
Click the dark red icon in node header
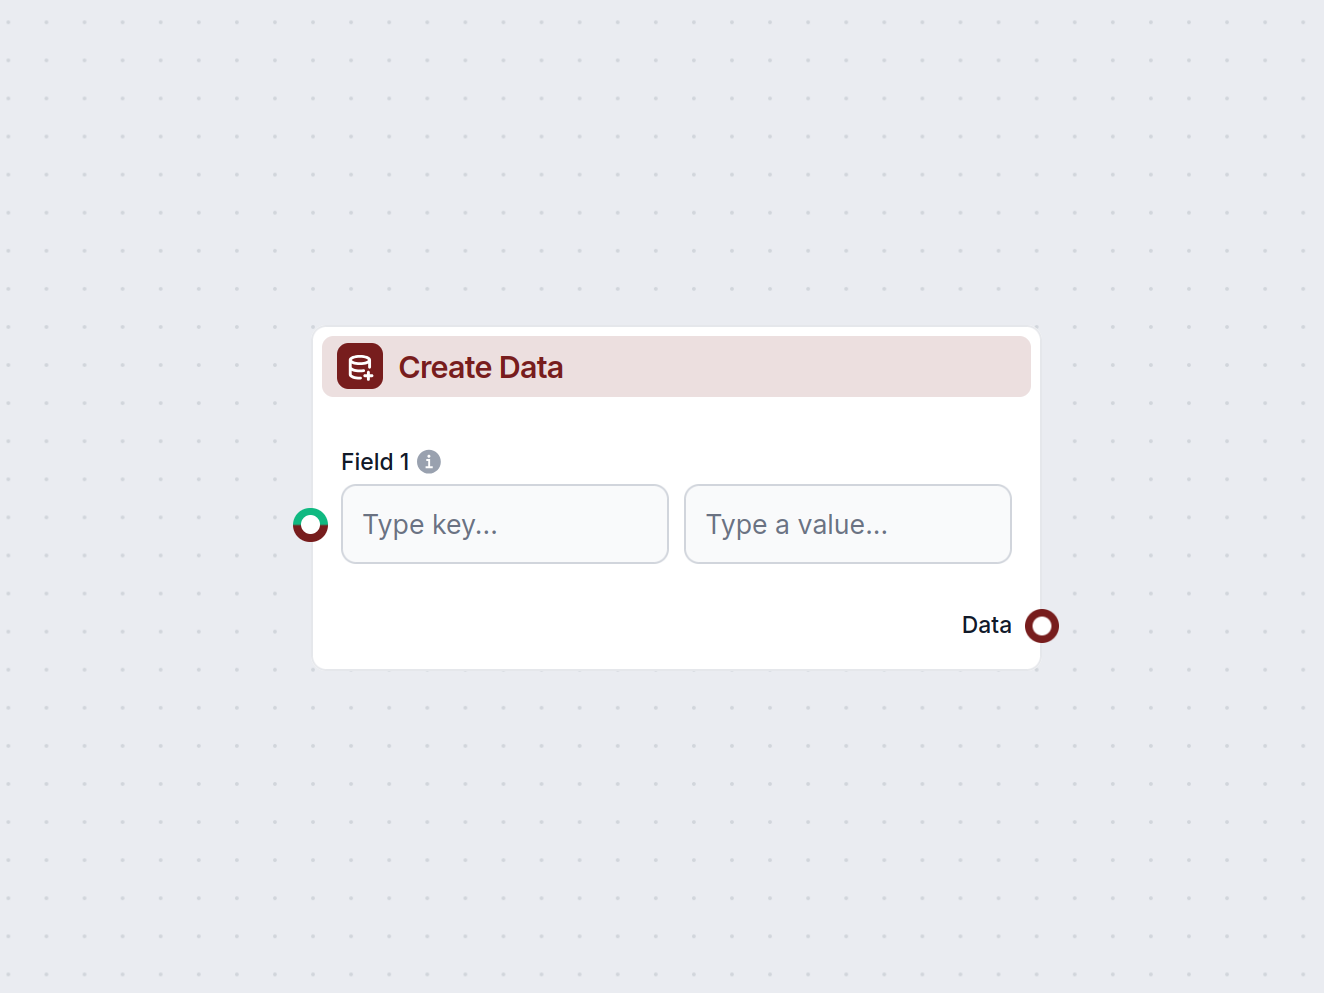click(360, 366)
